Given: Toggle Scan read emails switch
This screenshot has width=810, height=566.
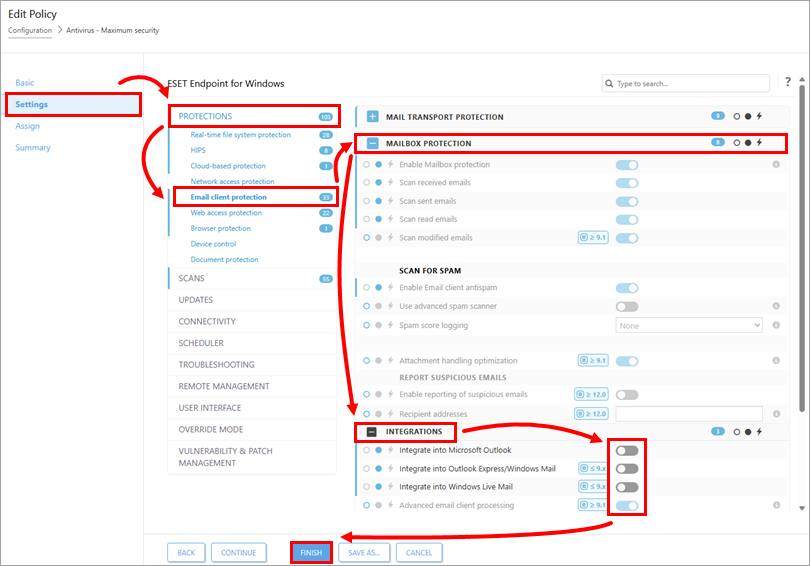Looking at the screenshot, I should [627, 219].
